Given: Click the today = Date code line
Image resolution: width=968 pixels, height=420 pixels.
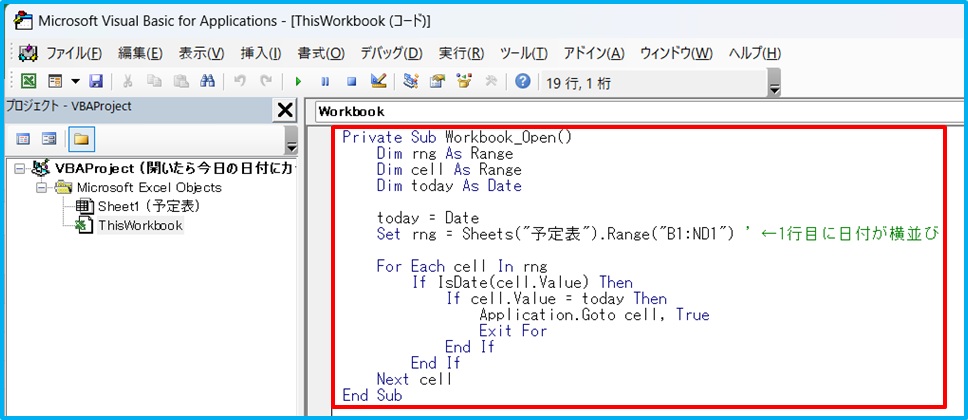Looking at the screenshot, I should [x=427, y=217].
